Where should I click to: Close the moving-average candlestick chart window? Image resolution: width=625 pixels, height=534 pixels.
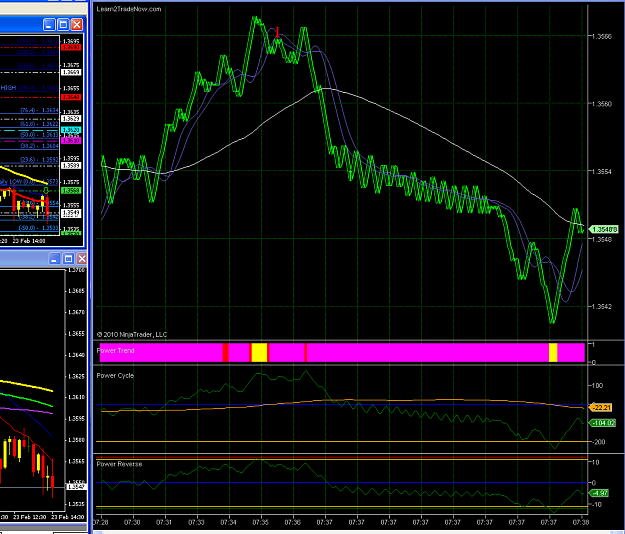pyautogui.click(x=82, y=259)
